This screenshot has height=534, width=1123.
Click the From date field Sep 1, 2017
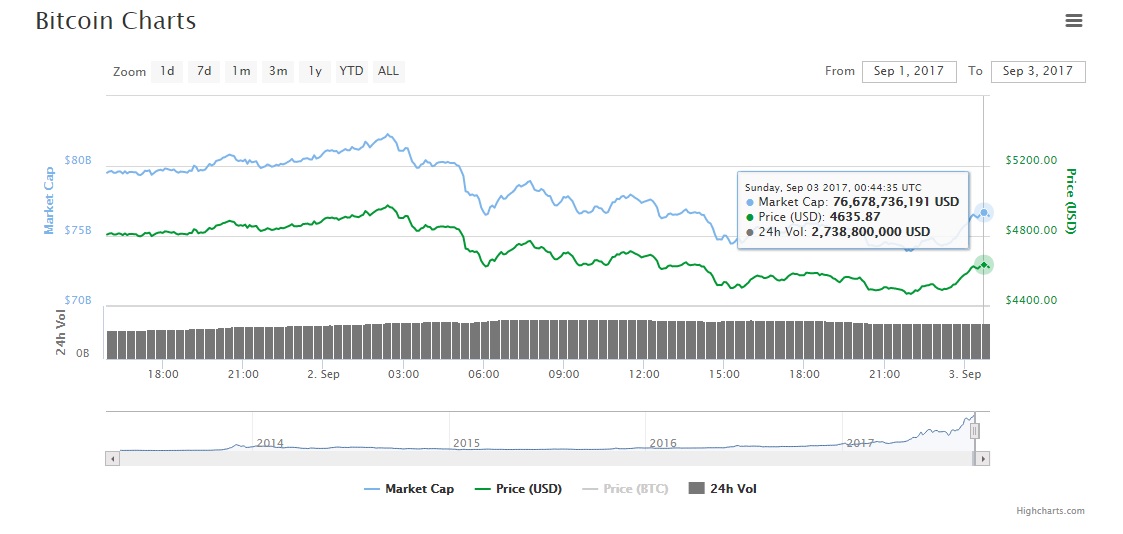pyautogui.click(x=908, y=71)
